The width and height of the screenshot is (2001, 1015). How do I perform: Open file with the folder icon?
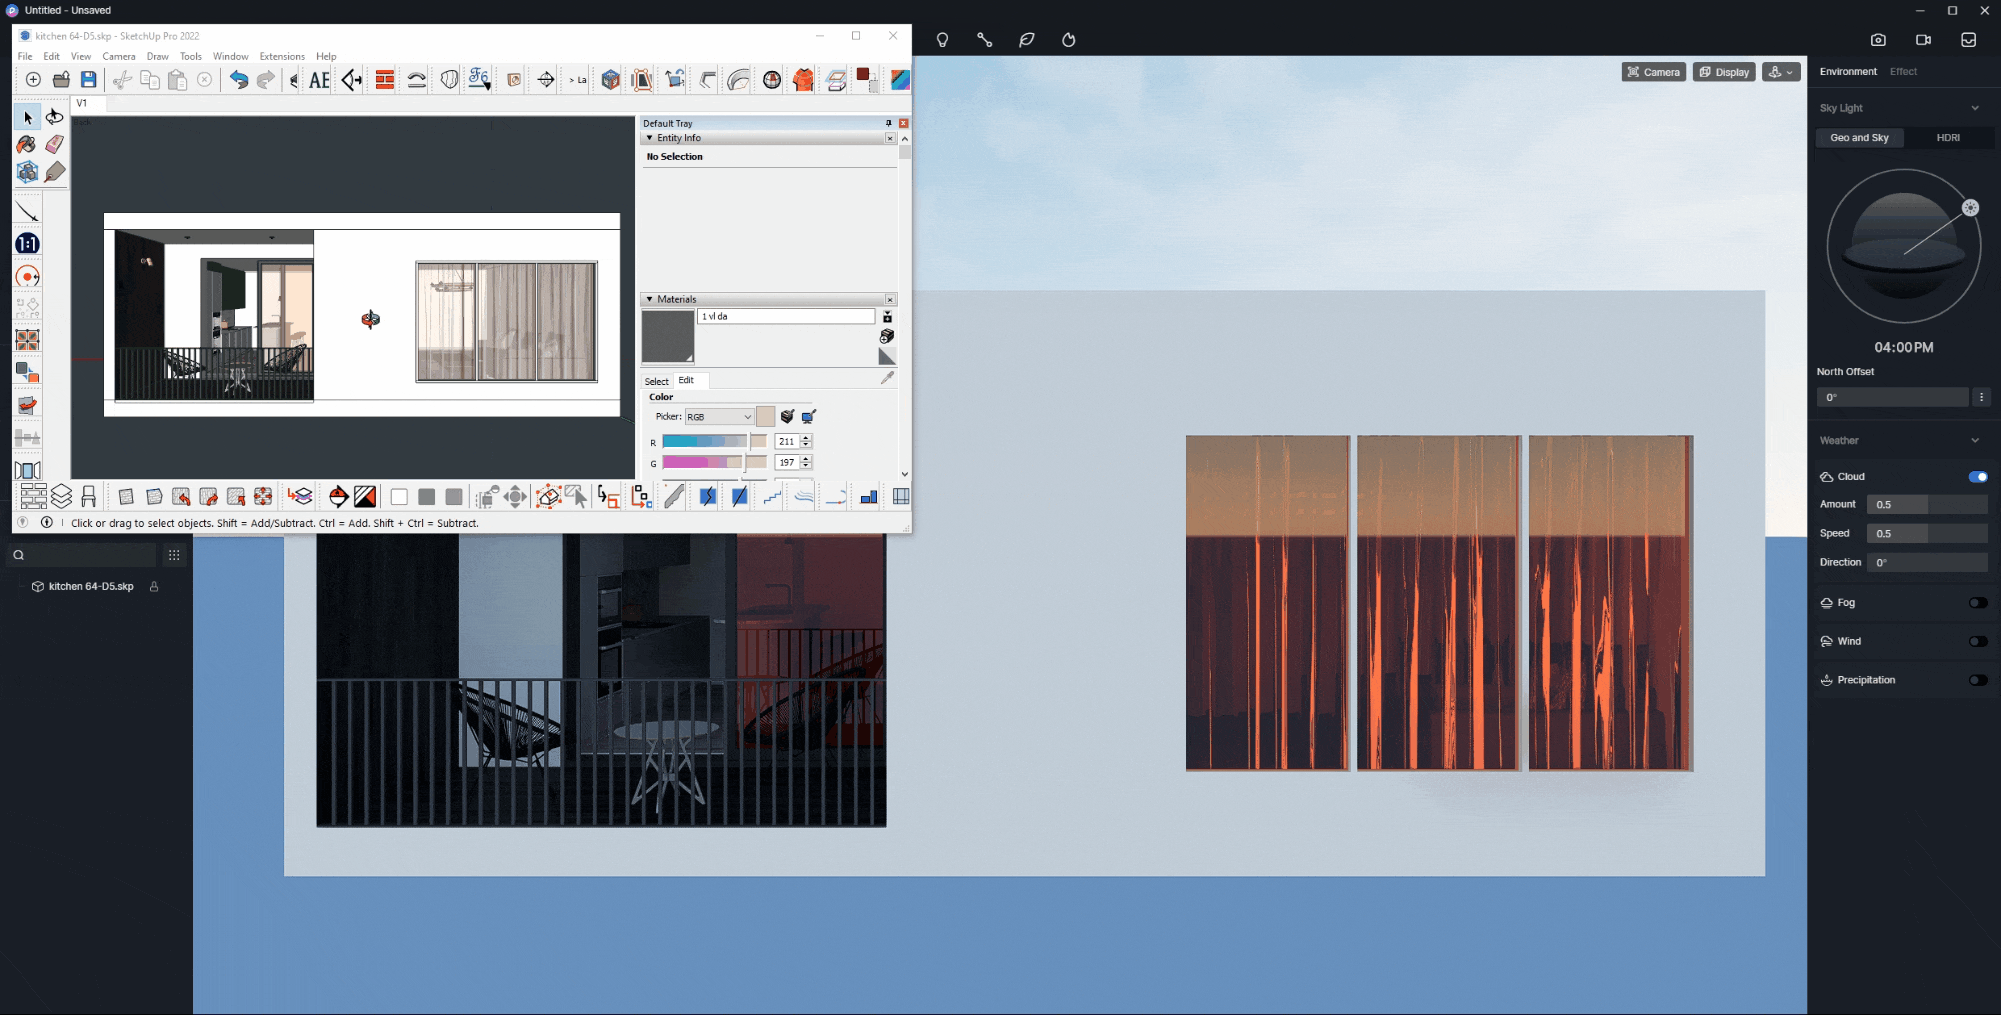(x=61, y=80)
